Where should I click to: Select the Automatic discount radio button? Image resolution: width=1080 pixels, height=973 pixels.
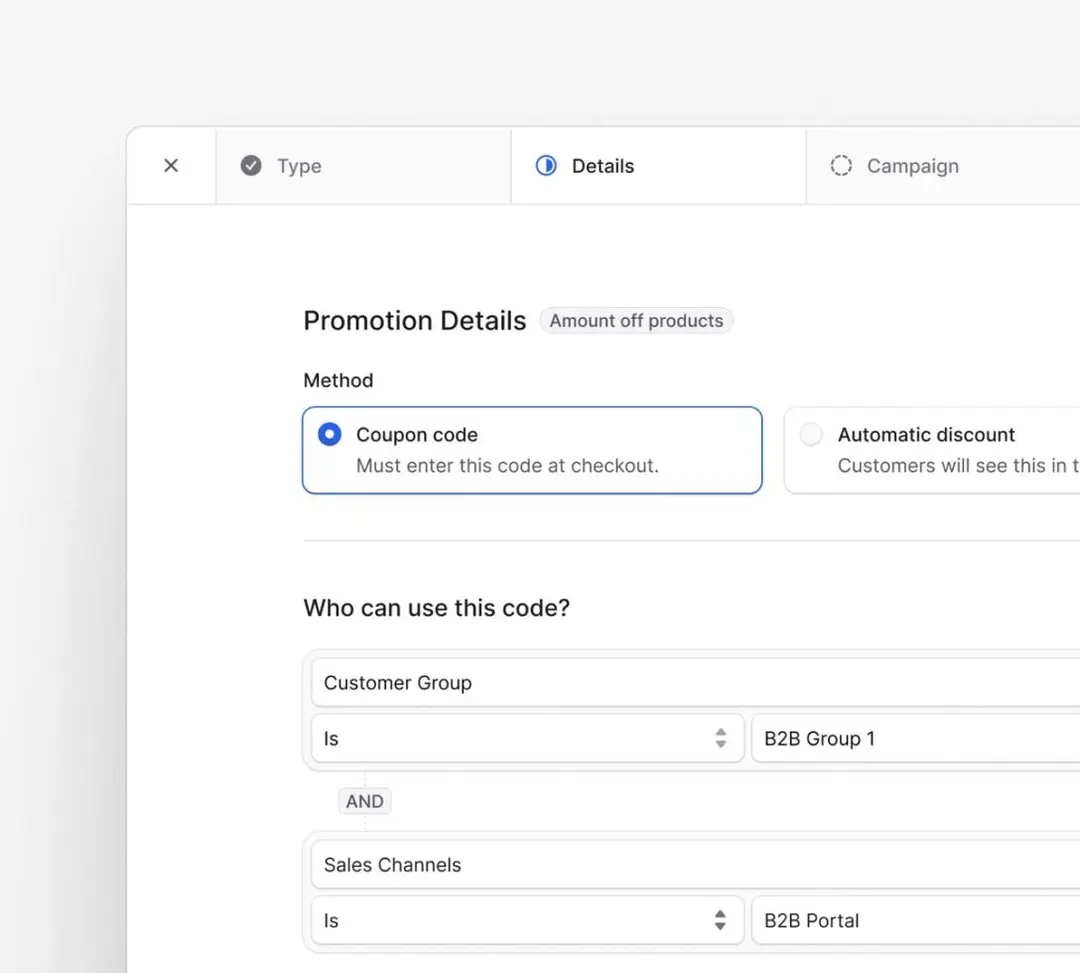click(x=811, y=435)
